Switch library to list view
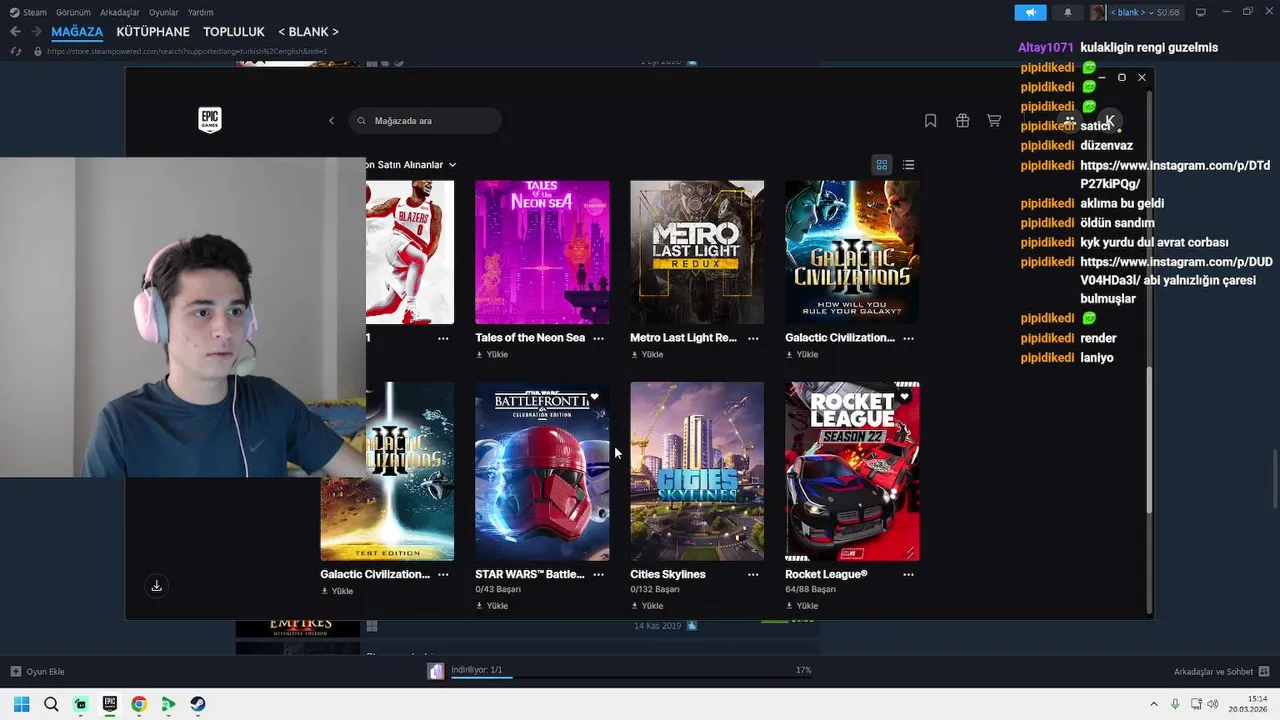Screen dimensions: 1280x720 point(908,165)
